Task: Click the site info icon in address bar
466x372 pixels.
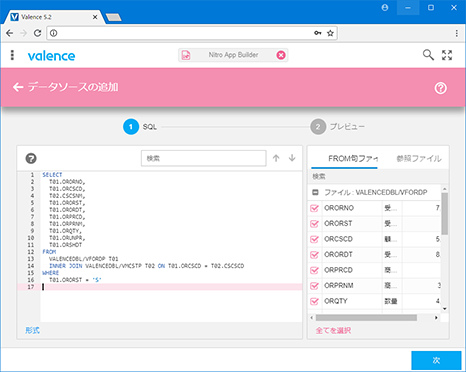Action: coord(54,33)
